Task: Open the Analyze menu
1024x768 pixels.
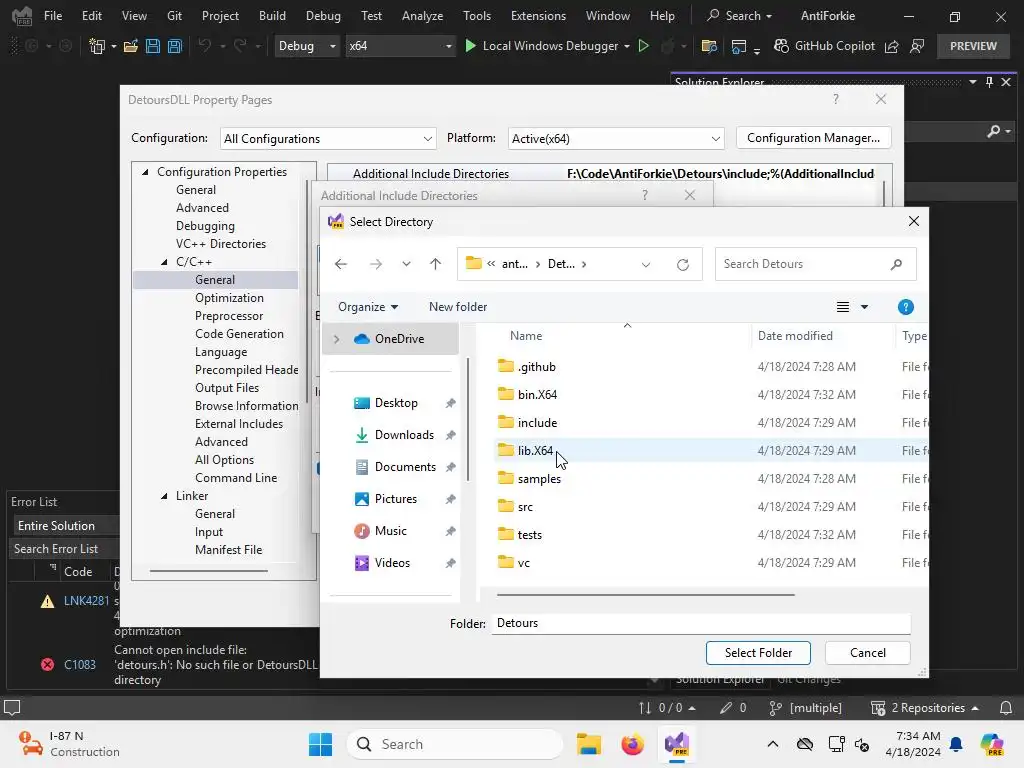Action: tap(423, 16)
